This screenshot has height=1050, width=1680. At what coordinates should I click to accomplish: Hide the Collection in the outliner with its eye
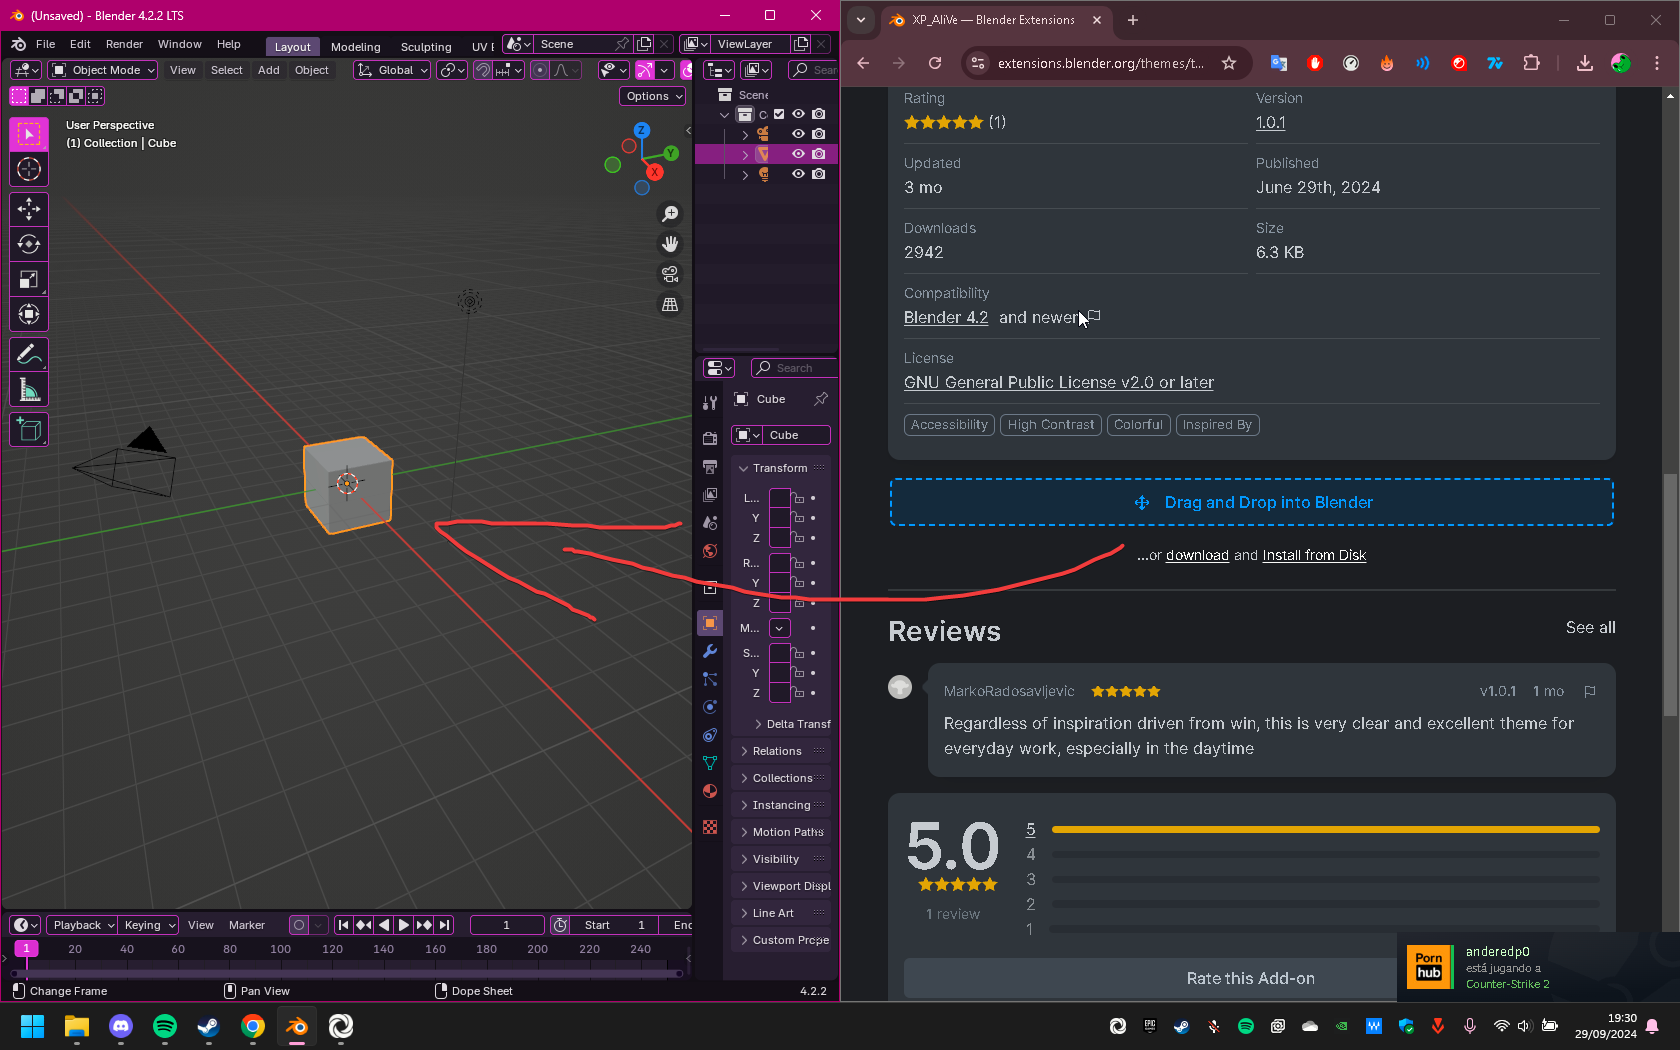pyautogui.click(x=798, y=114)
